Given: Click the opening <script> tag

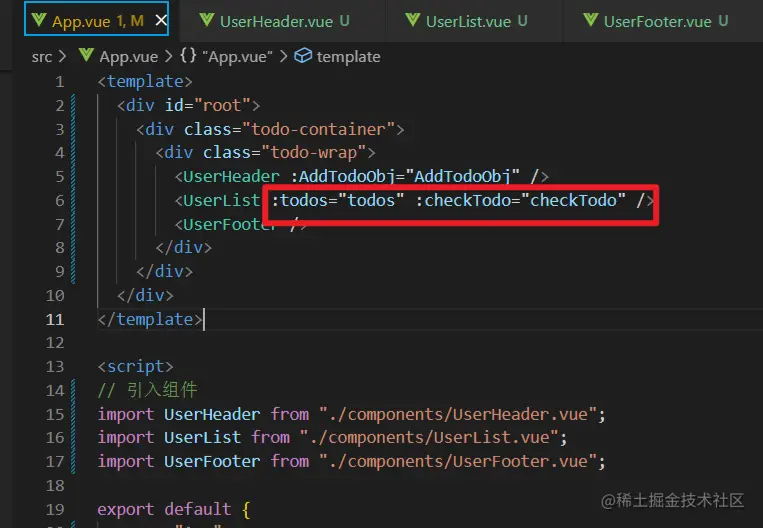Looking at the screenshot, I should (135, 366).
